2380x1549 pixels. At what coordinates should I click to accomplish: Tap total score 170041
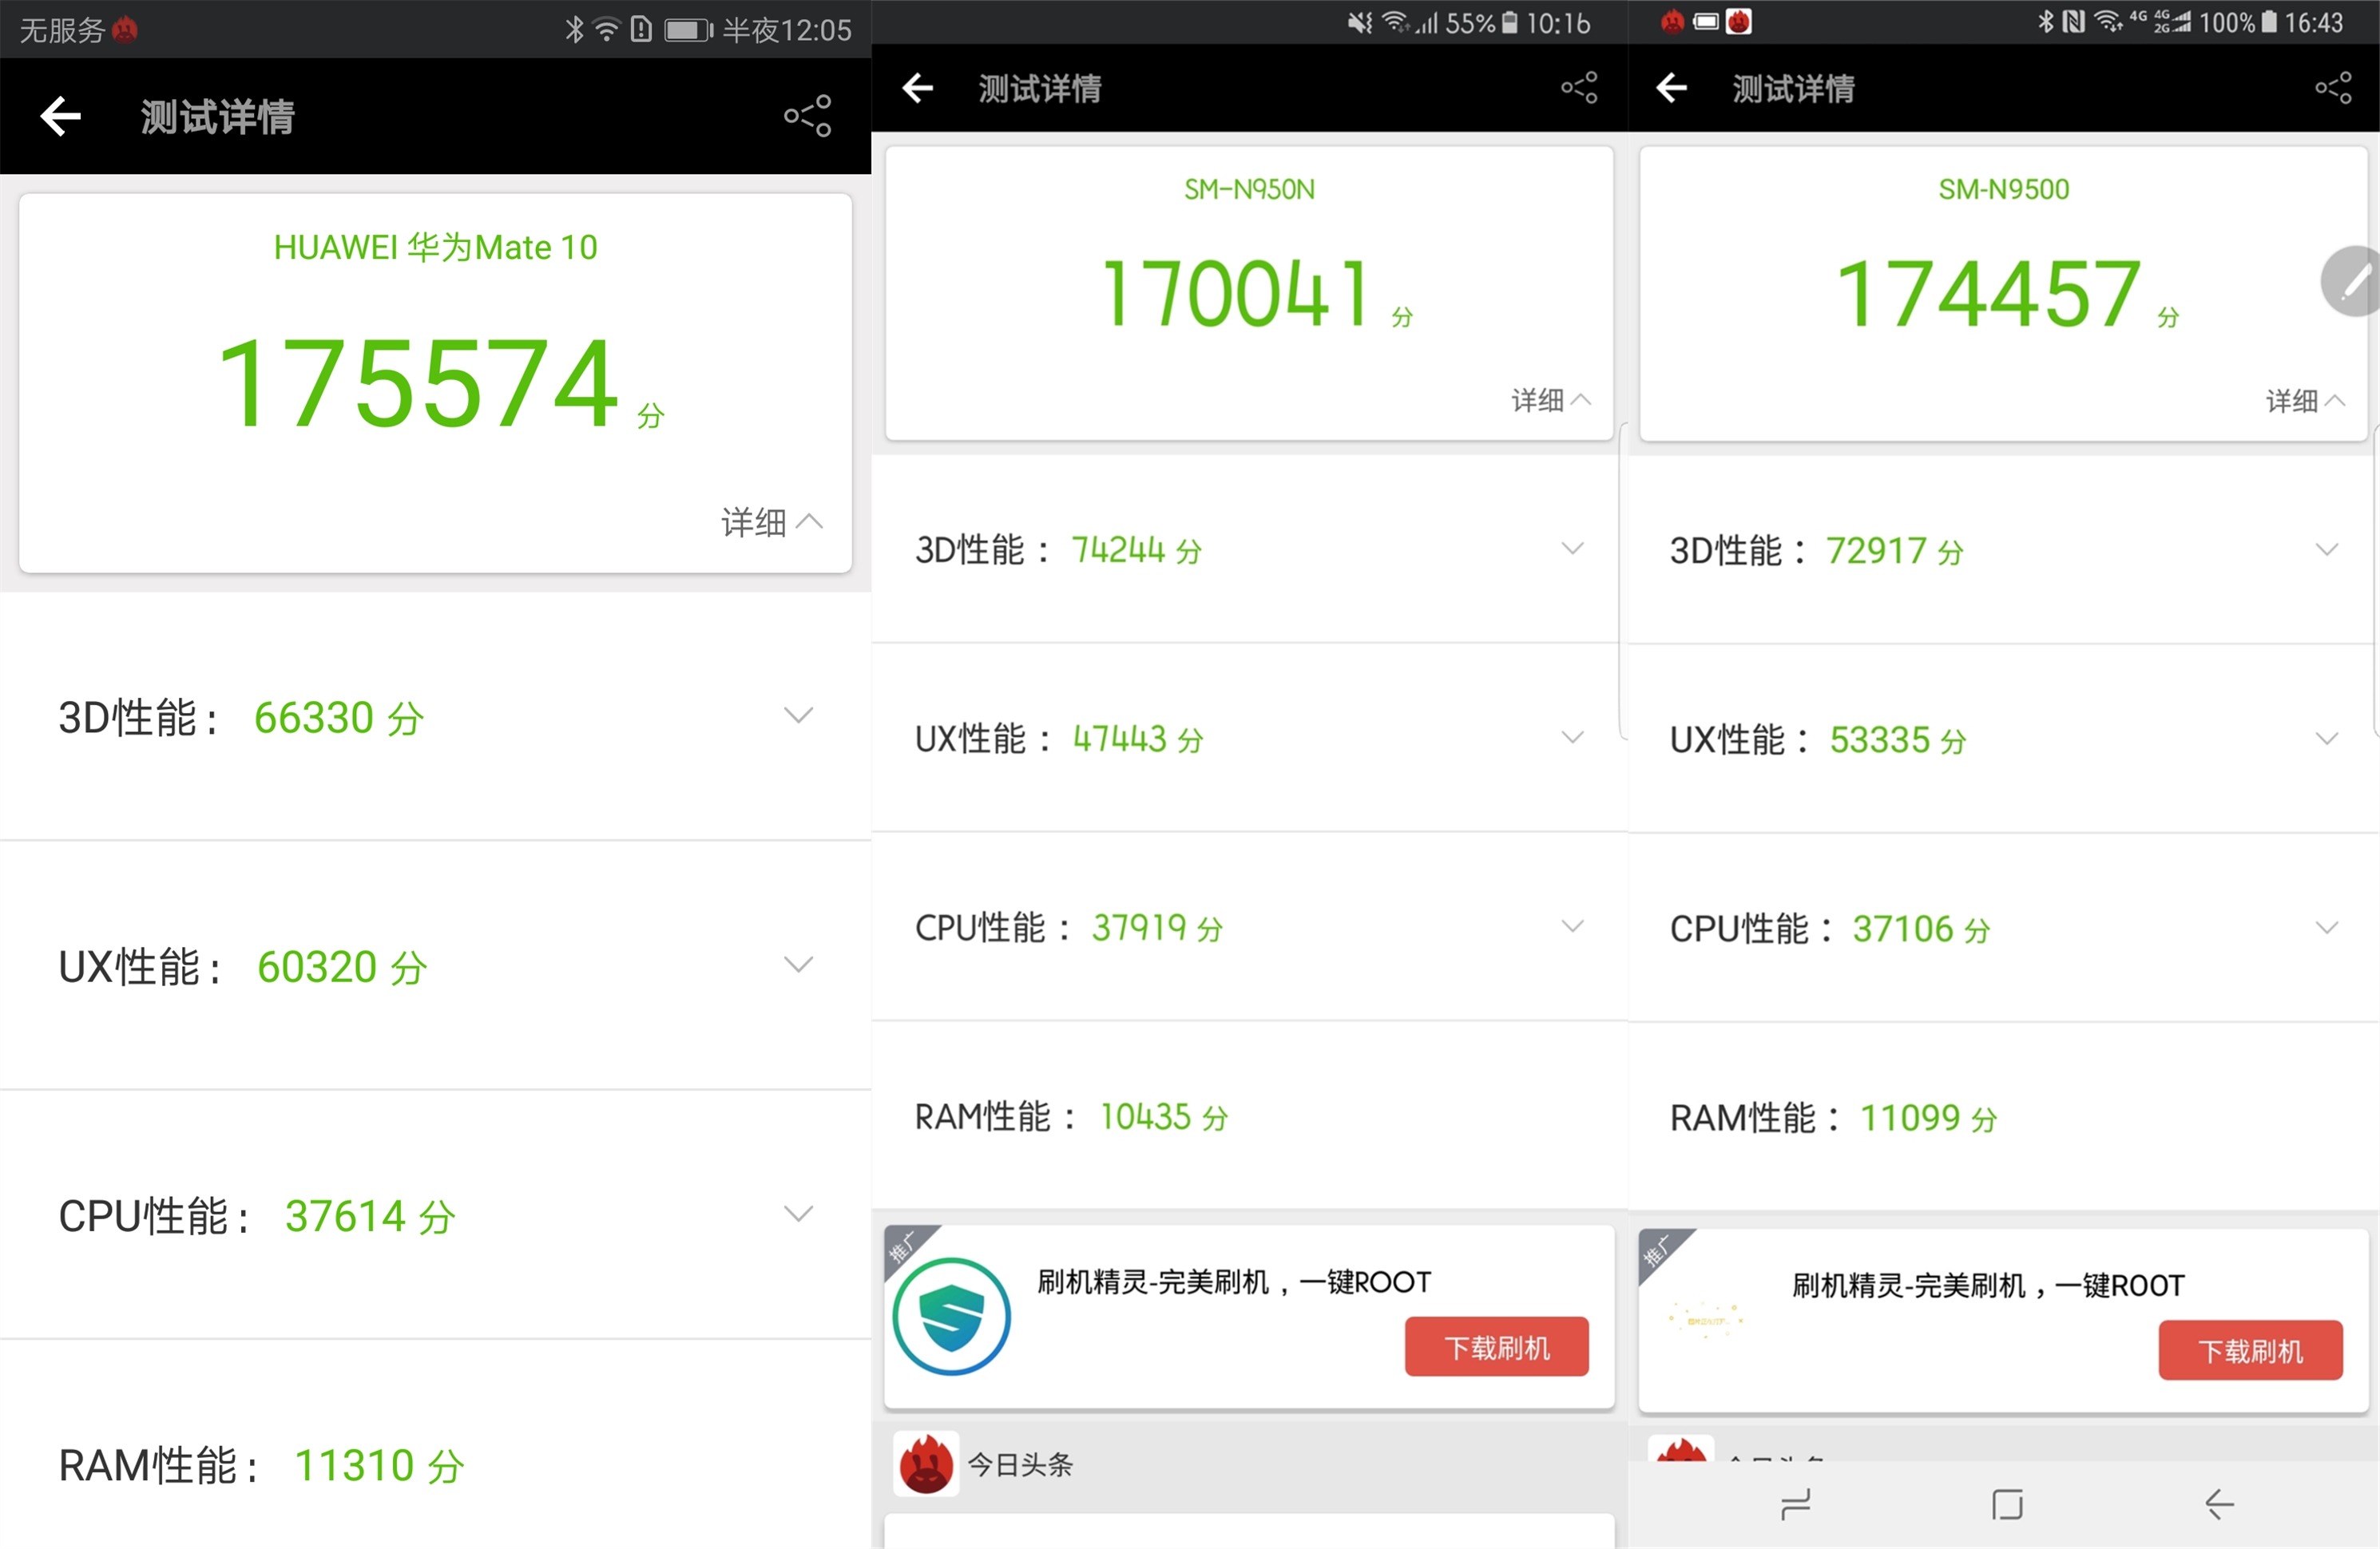(1236, 294)
